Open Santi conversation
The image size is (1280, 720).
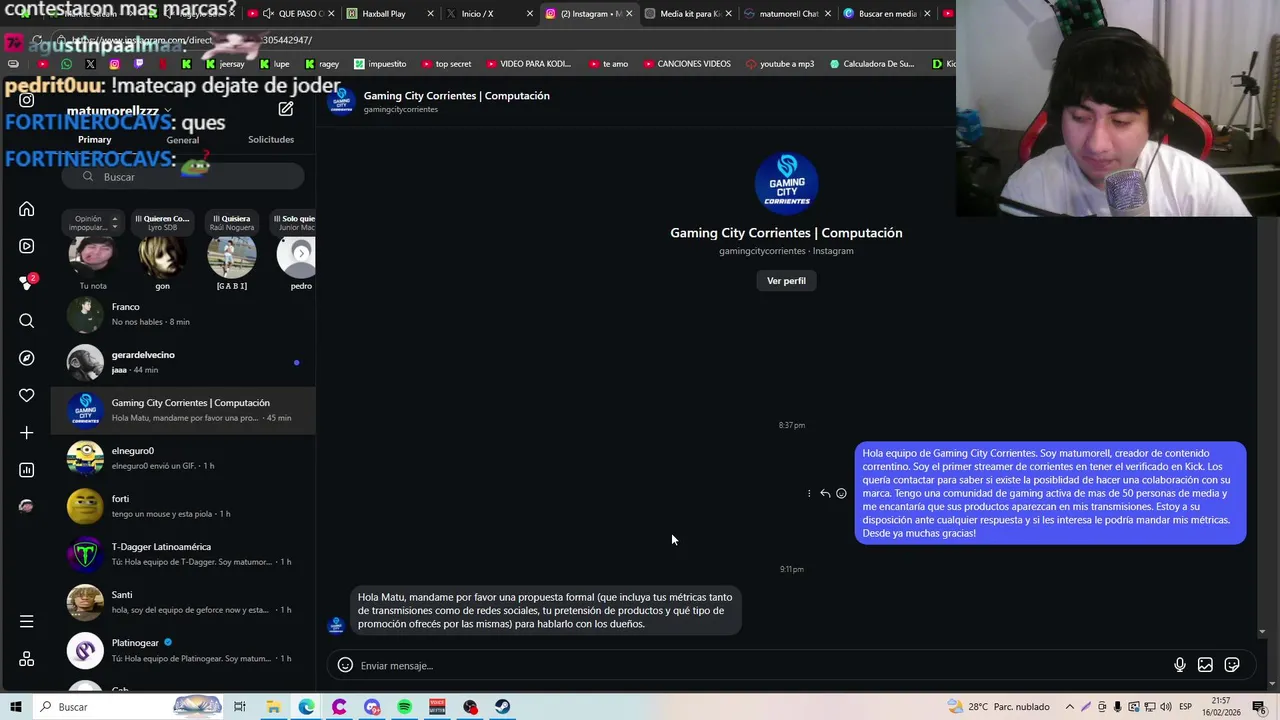(x=183, y=602)
